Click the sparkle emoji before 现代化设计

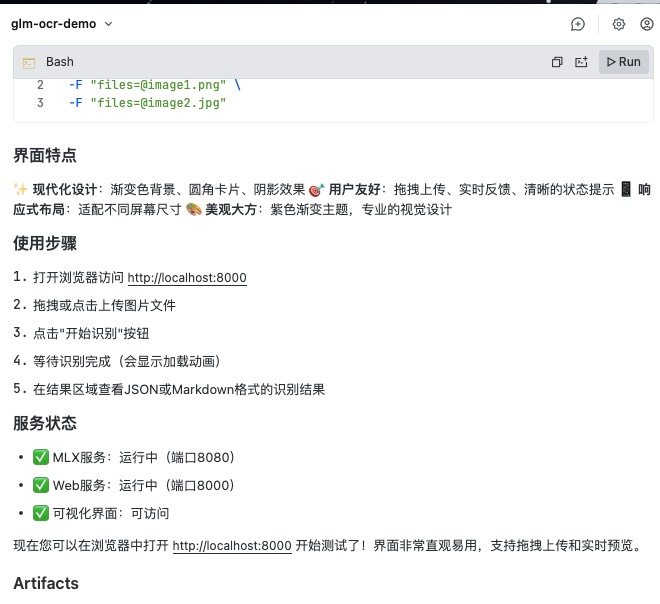click(x=20, y=190)
